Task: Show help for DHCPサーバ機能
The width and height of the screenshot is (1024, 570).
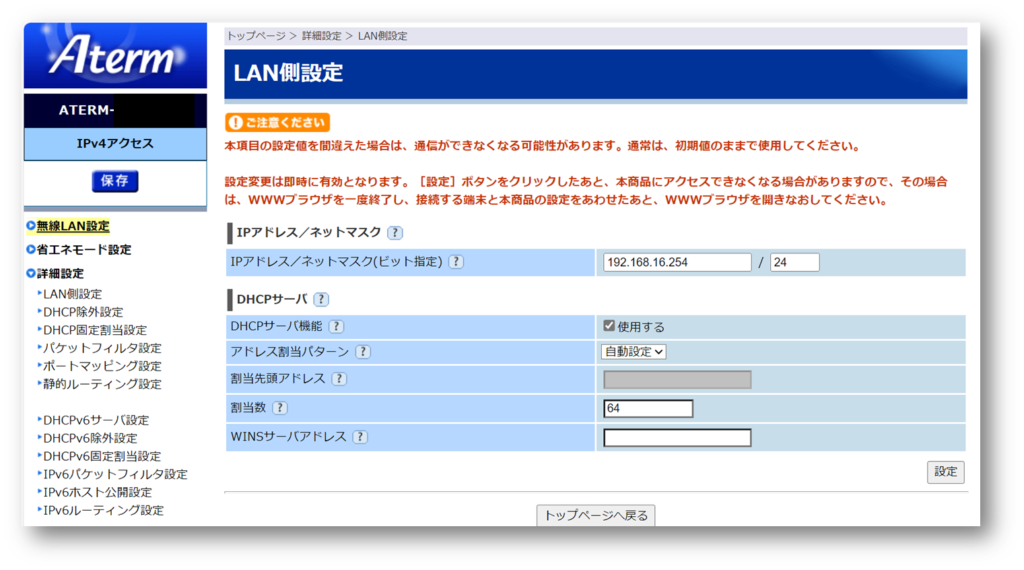Action: tap(337, 326)
